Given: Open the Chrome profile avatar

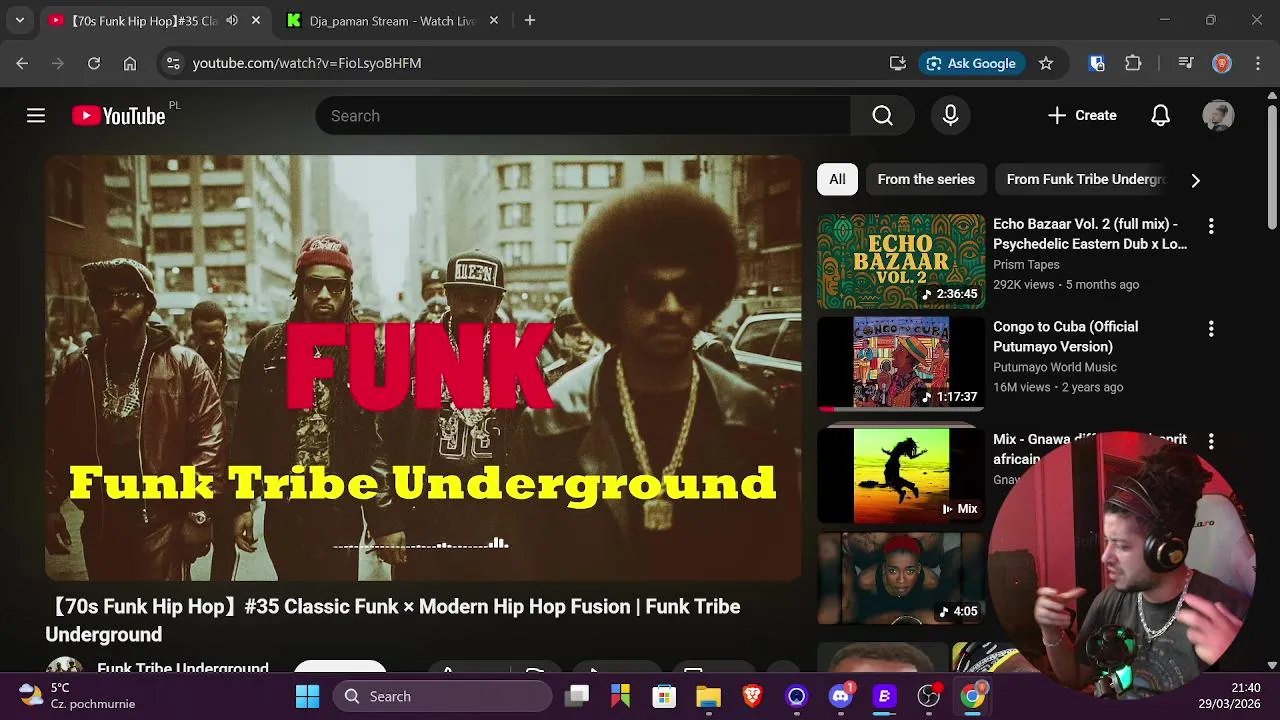Looking at the screenshot, I should coord(1222,63).
